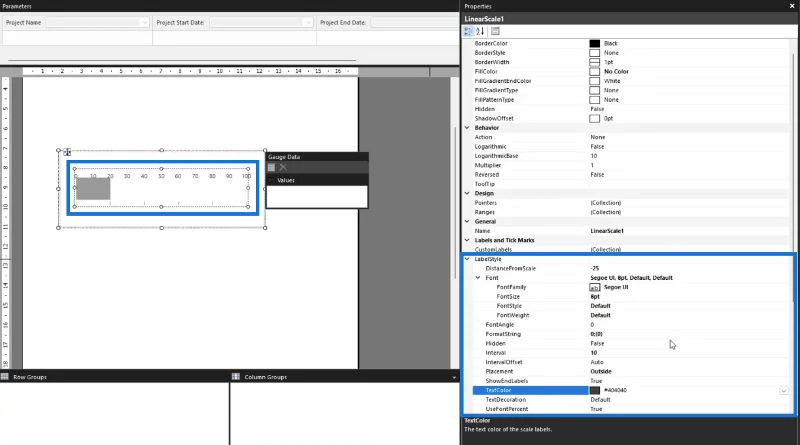Select the FontWeight Default value
The image size is (800, 445).
(600, 315)
